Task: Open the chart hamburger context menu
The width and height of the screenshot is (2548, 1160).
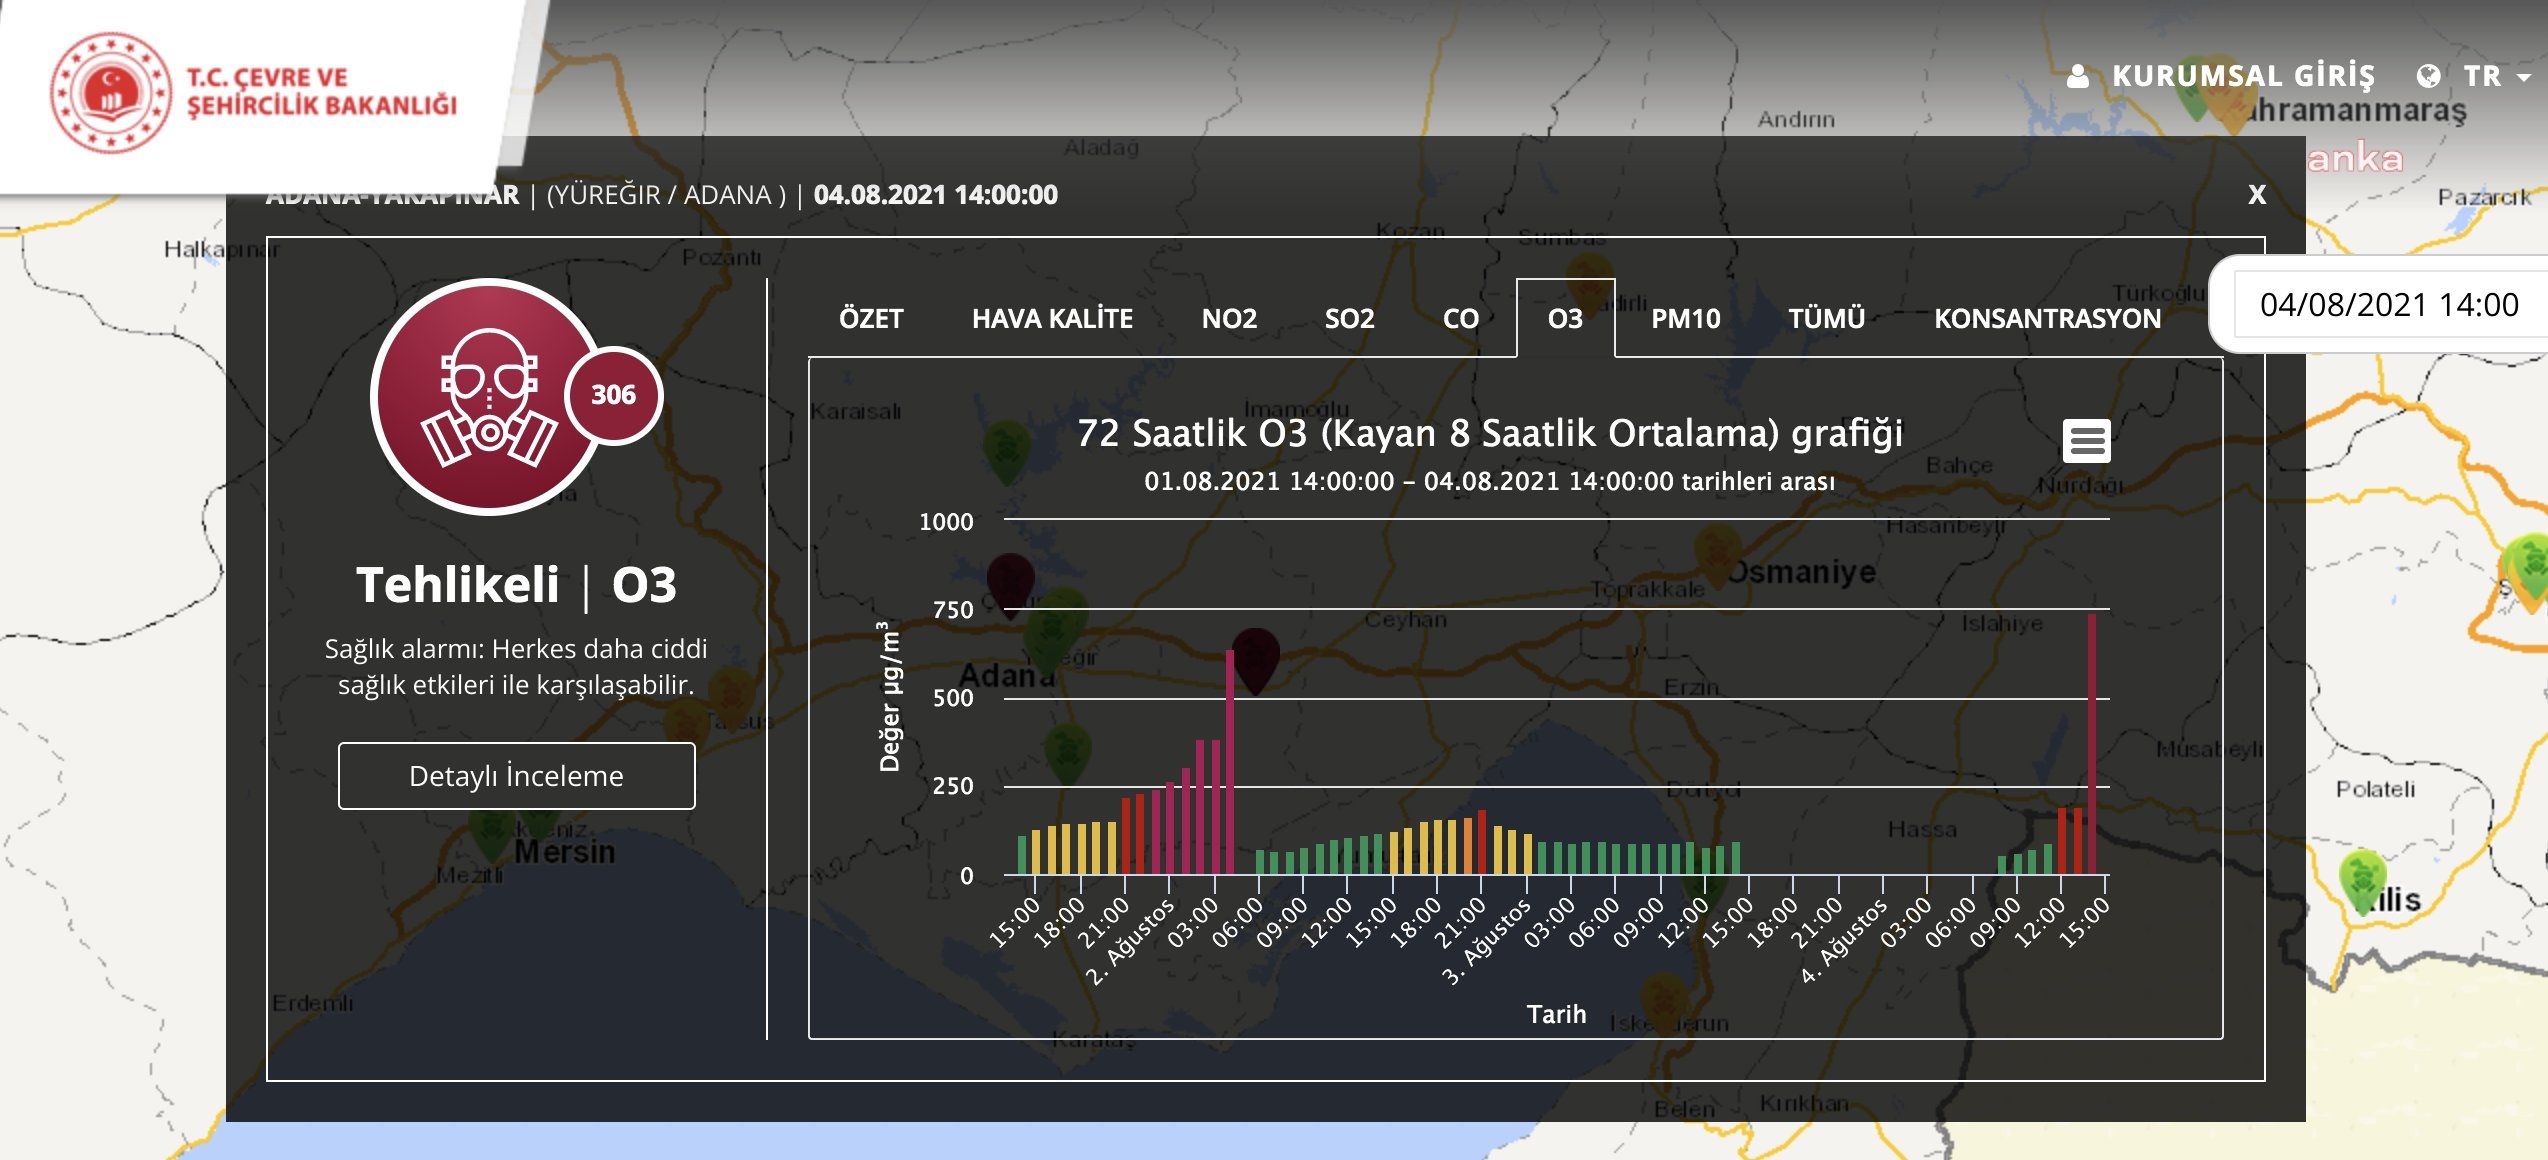Action: tap(2086, 441)
